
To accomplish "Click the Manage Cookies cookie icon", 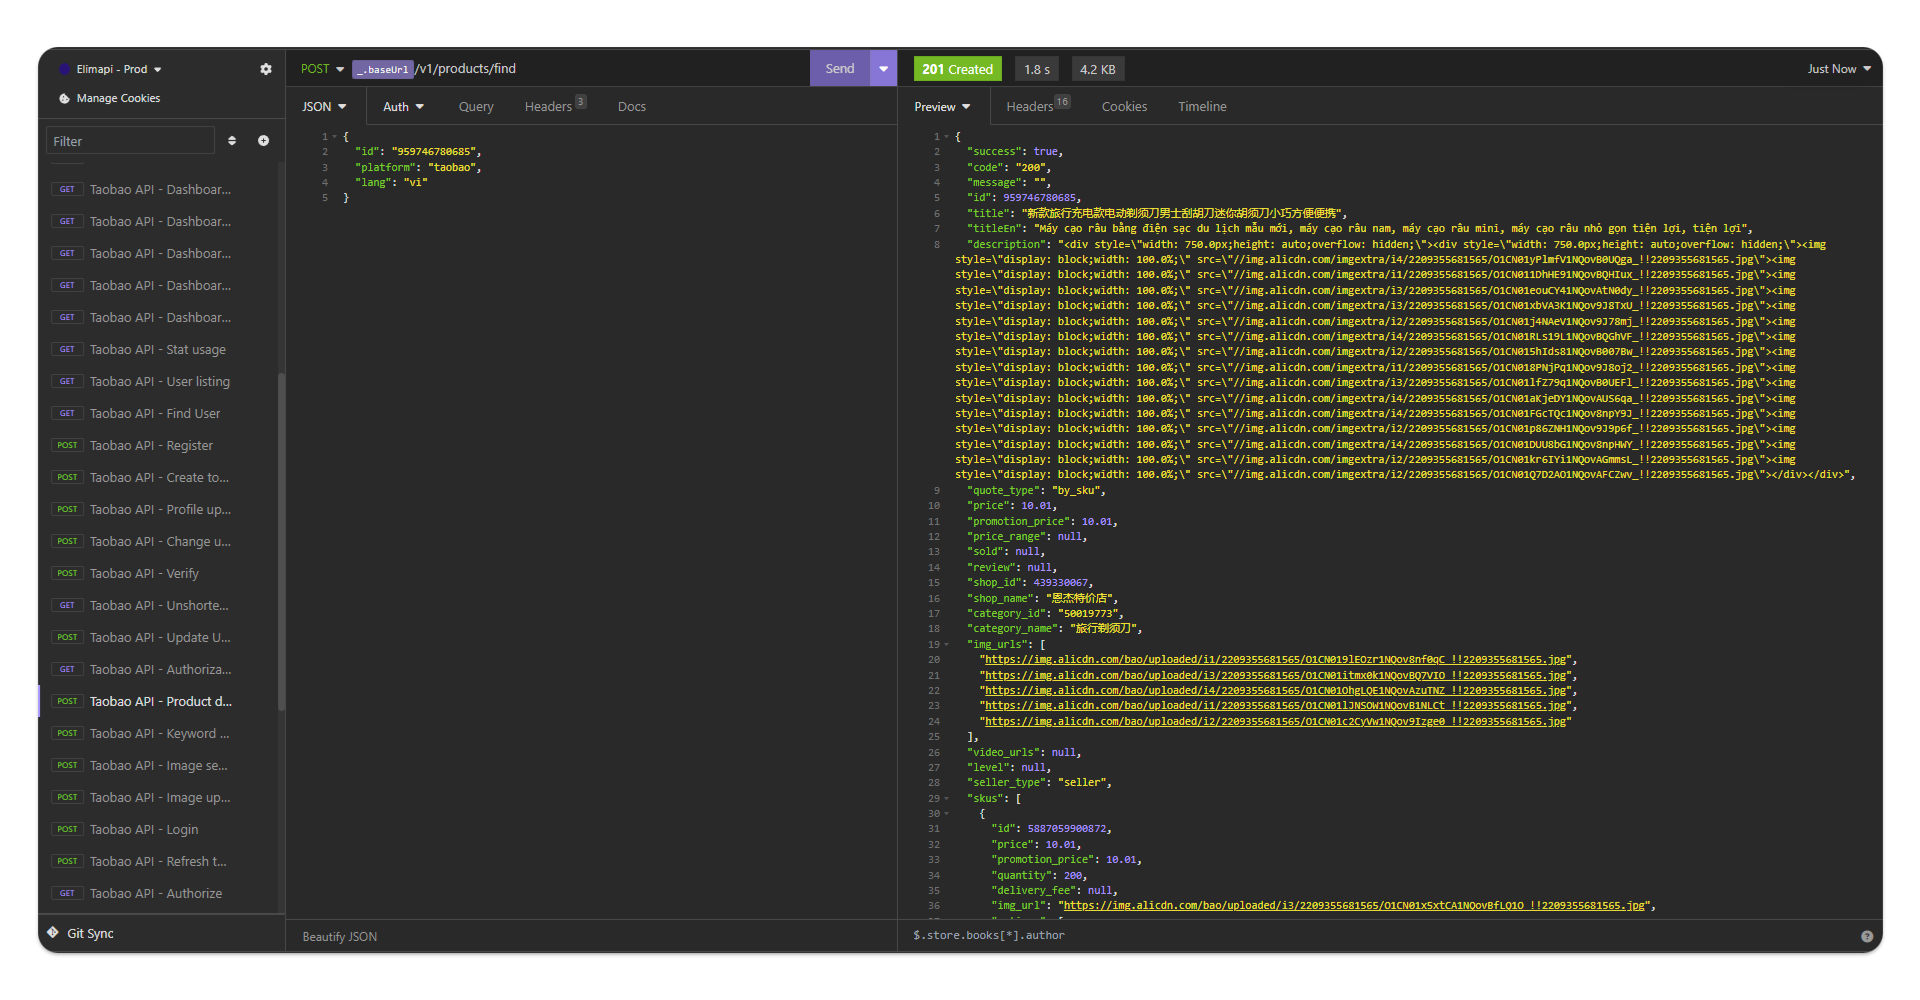I will [x=65, y=99].
